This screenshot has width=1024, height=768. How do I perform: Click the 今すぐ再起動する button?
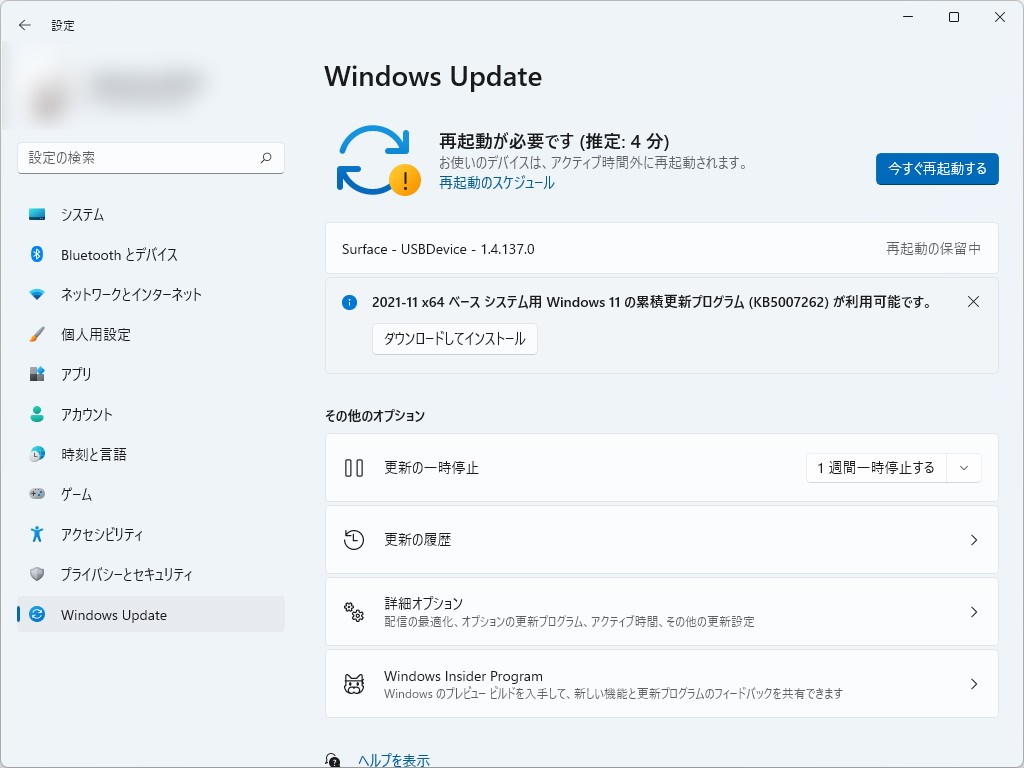point(936,169)
